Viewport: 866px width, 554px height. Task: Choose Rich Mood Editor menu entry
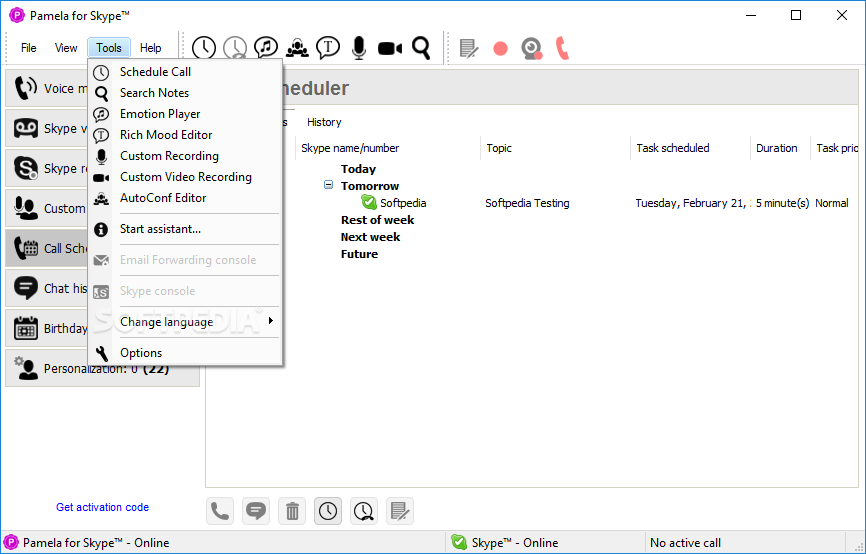click(186, 135)
